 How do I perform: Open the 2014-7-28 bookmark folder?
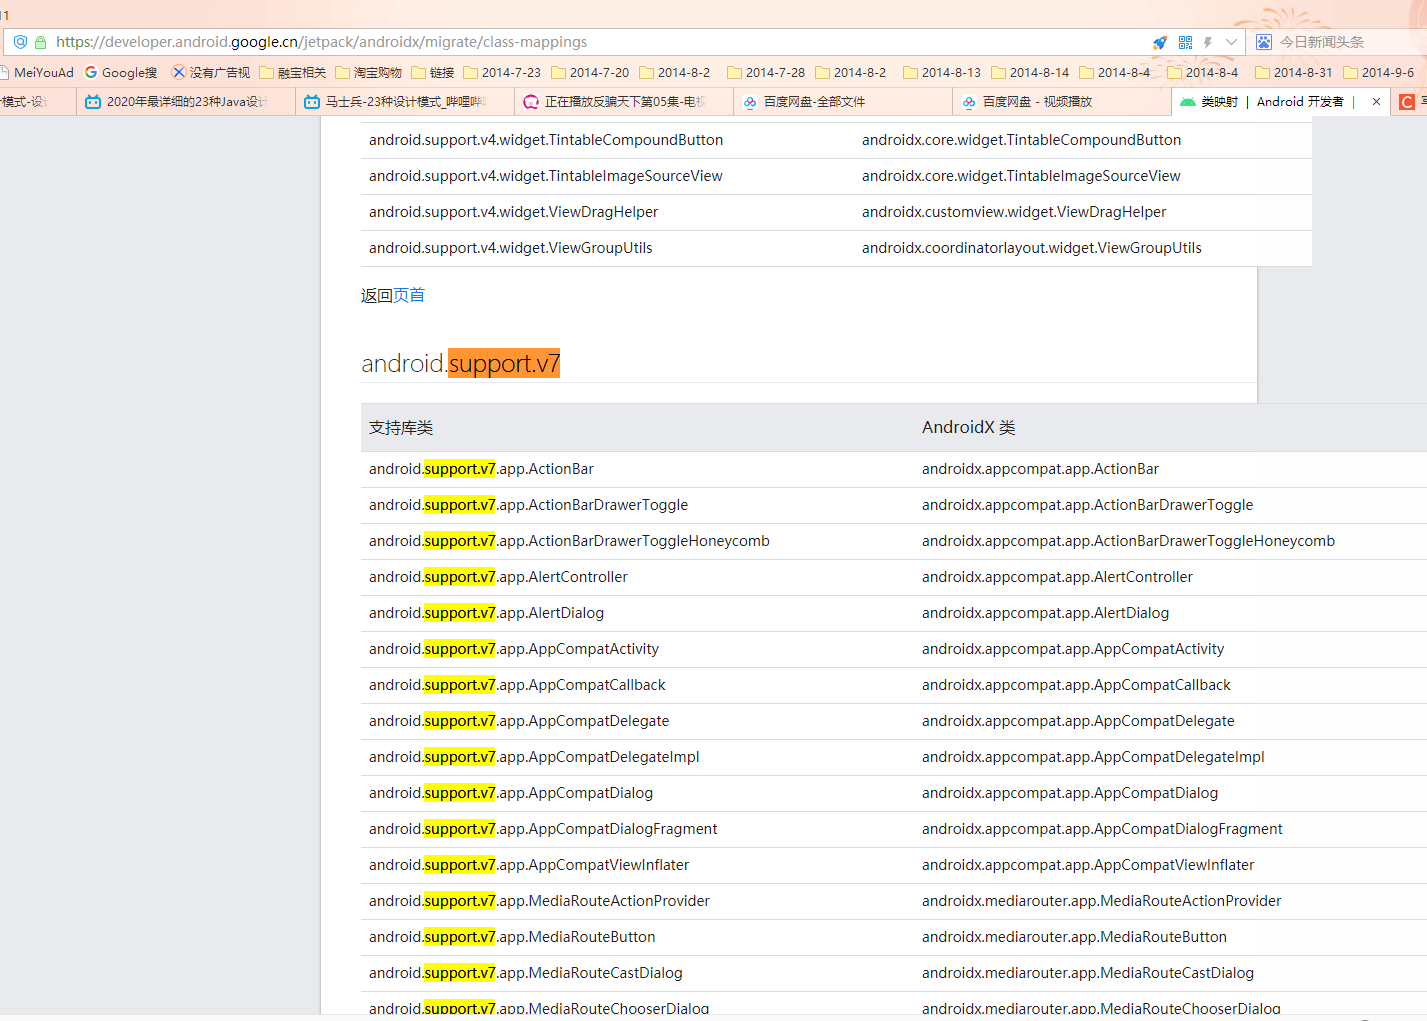766,72
